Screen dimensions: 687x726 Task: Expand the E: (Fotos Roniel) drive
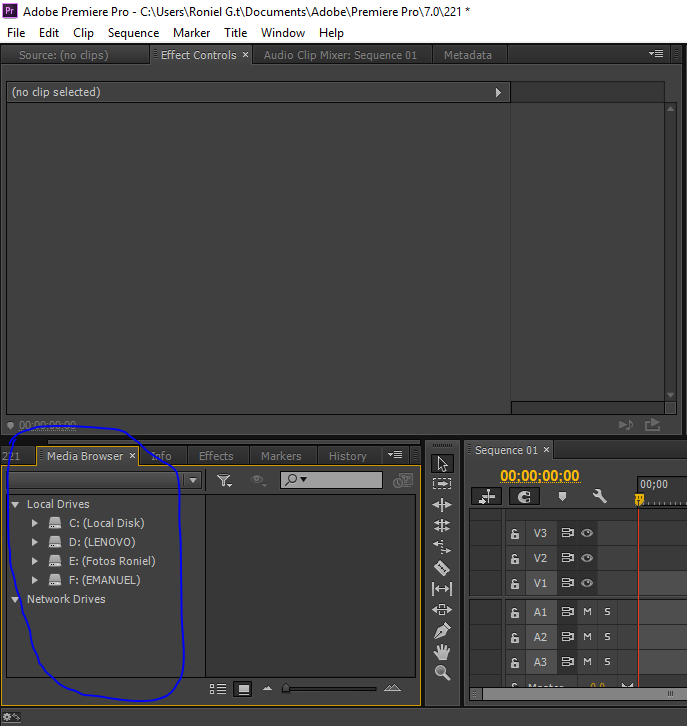click(x=34, y=561)
